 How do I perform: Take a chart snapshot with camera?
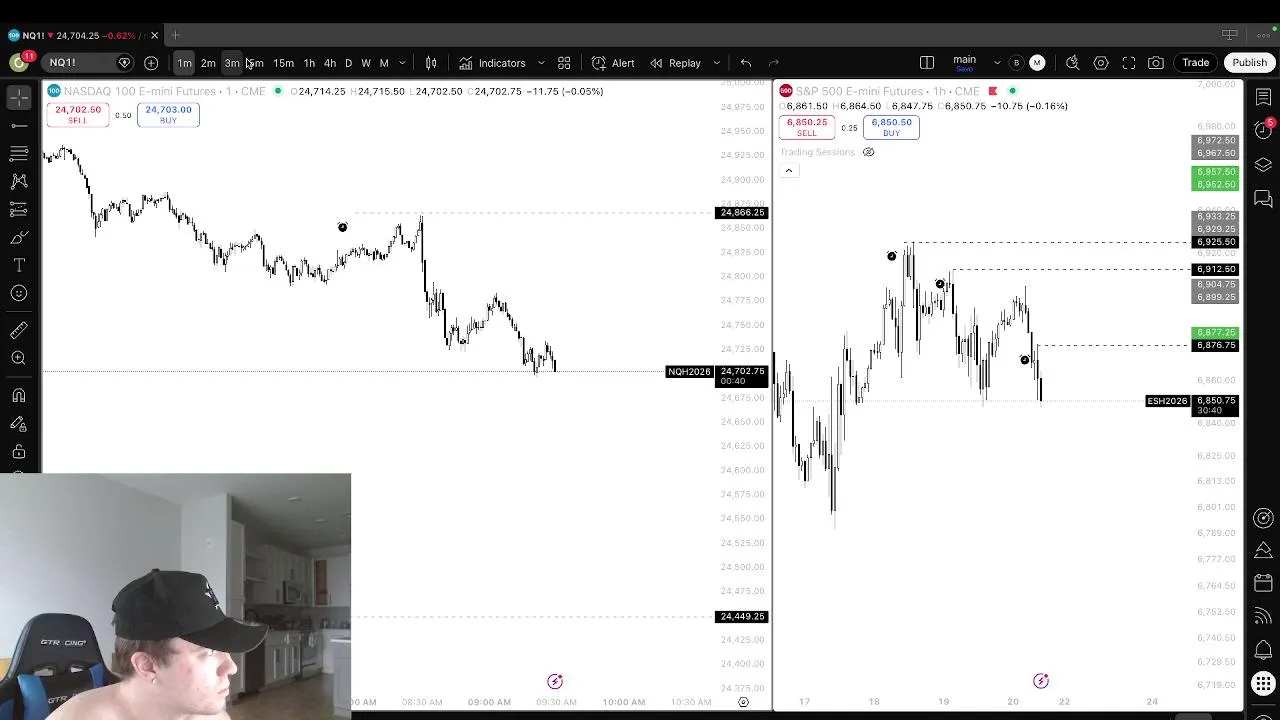1156,63
